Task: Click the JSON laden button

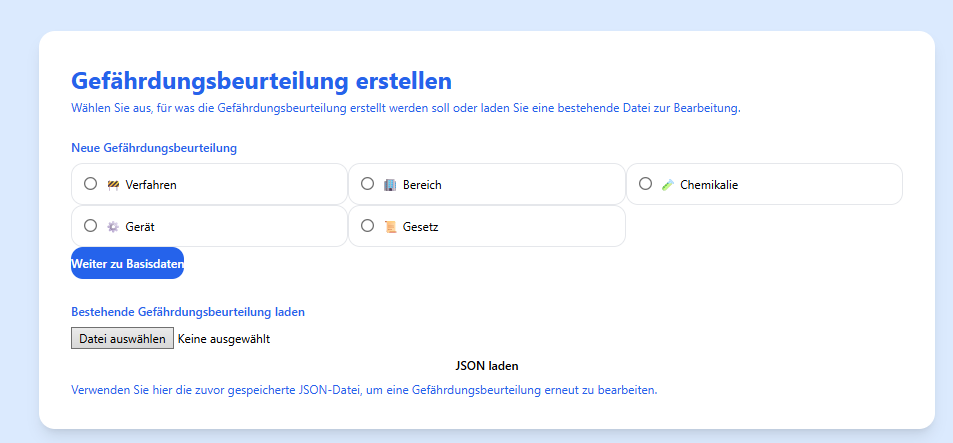Action: point(486,366)
